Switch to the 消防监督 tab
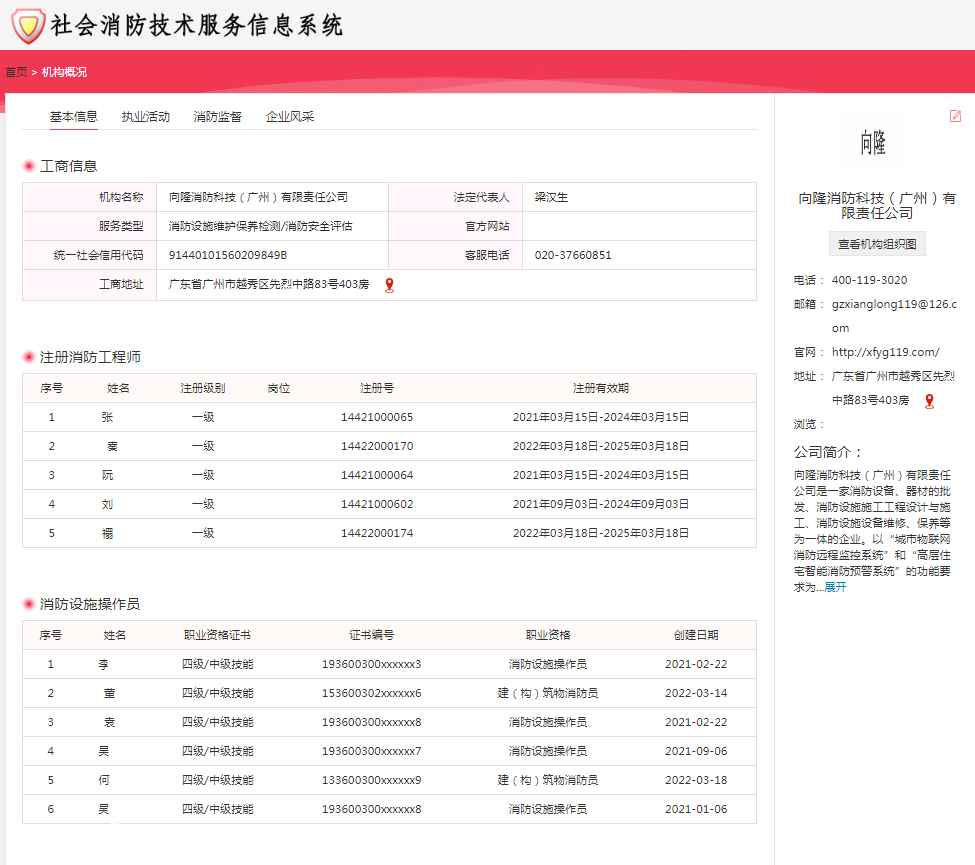The height and width of the screenshot is (865, 975). pyautogui.click(x=218, y=117)
